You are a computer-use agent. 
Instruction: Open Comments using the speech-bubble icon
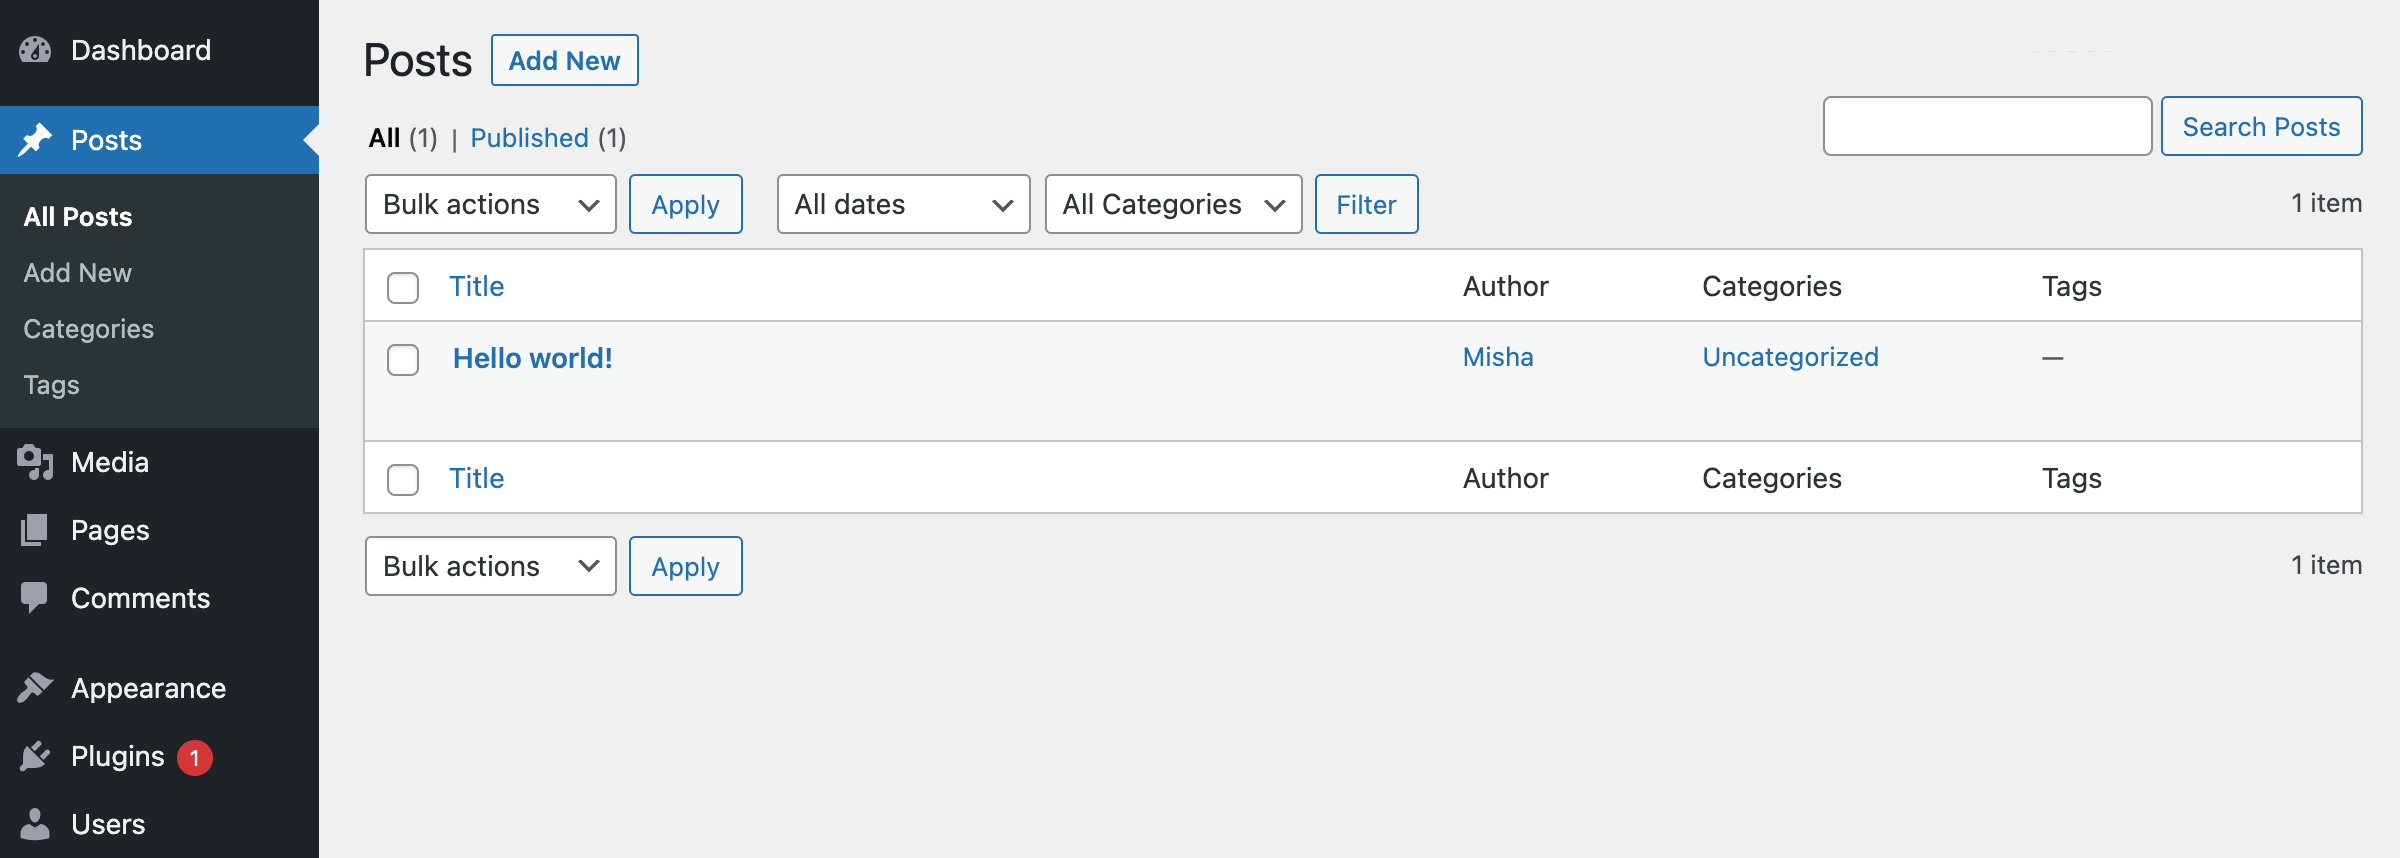(x=35, y=598)
